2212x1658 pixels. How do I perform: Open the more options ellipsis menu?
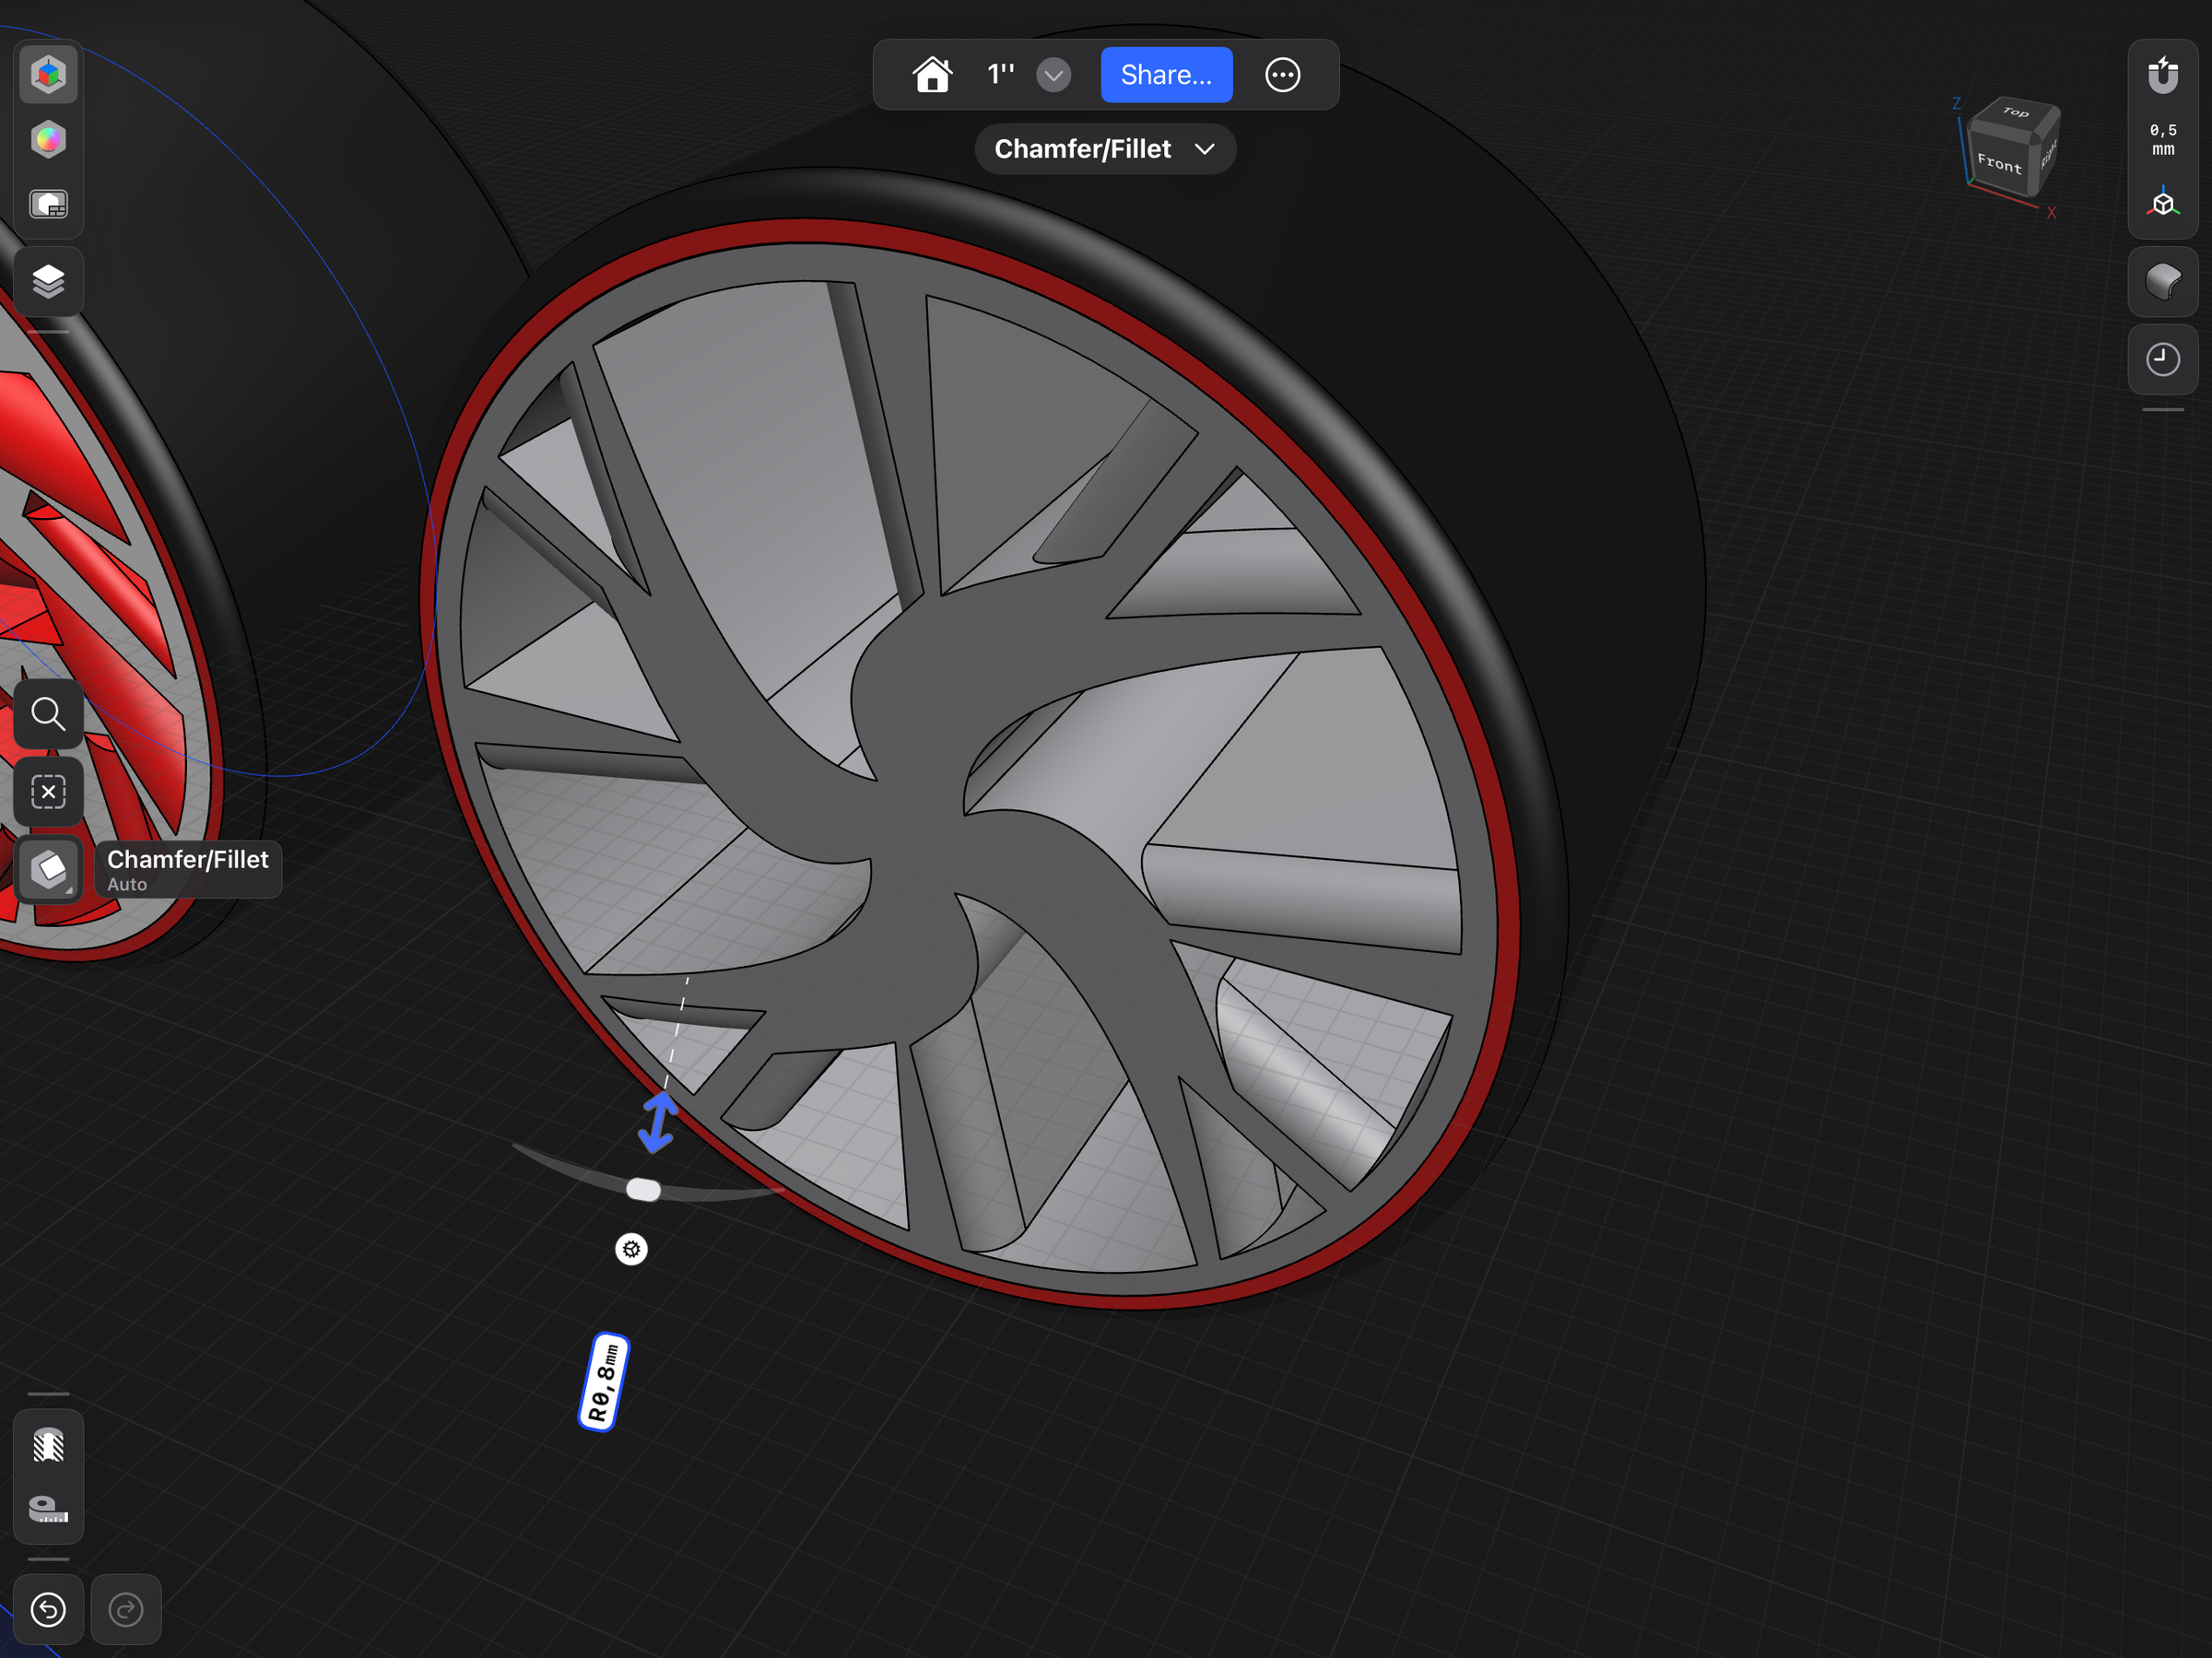[1283, 75]
